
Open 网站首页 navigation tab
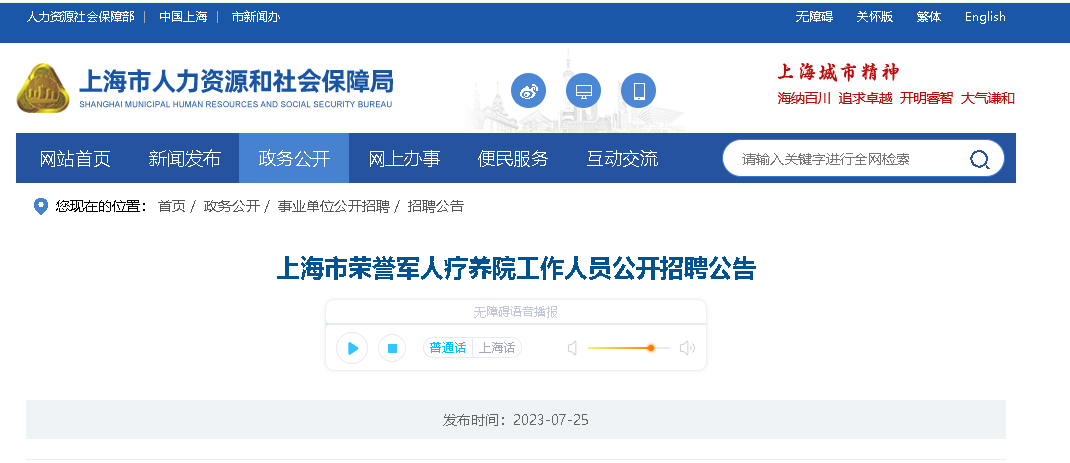pos(75,158)
